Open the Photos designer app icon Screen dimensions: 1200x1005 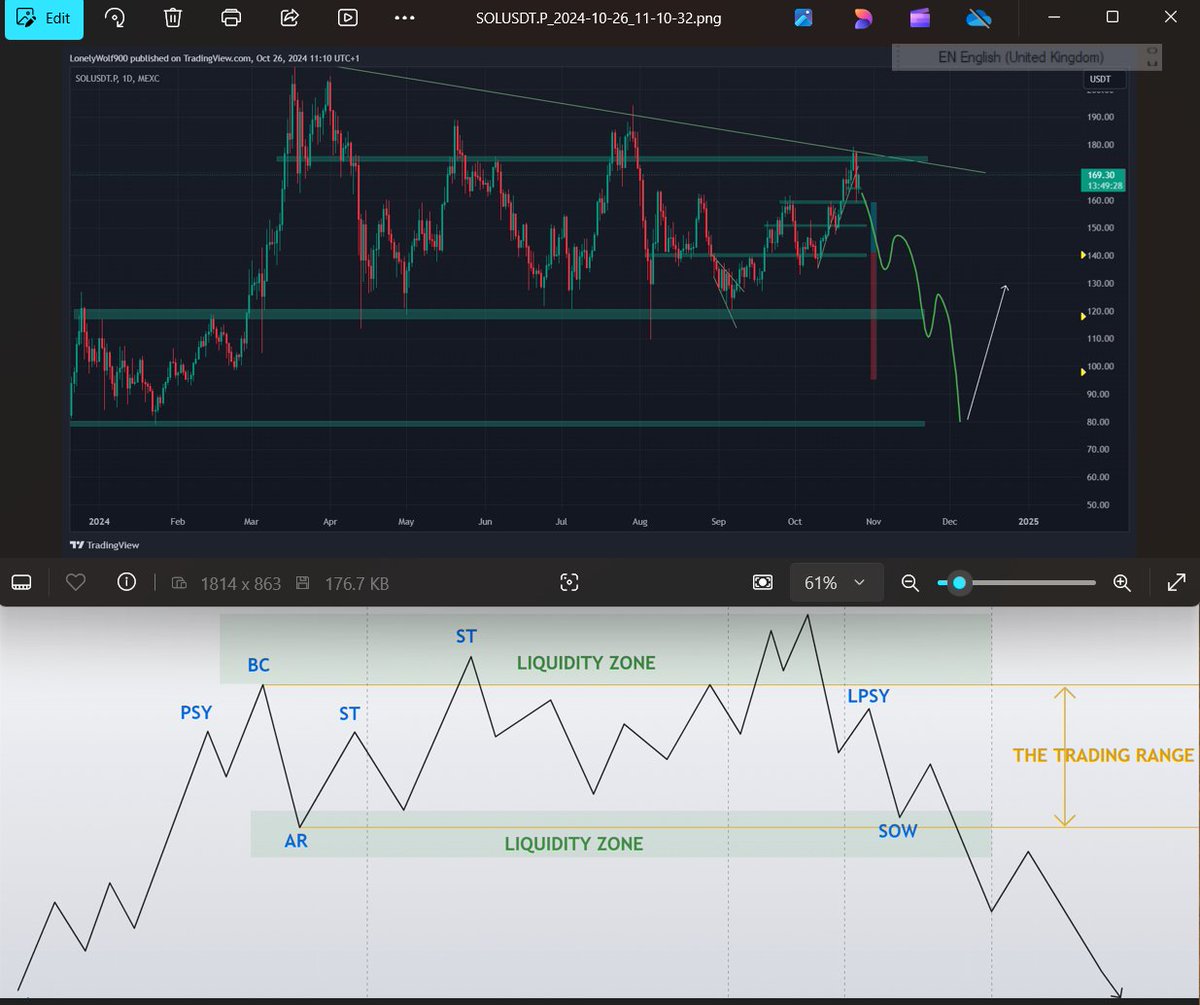pos(804,18)
